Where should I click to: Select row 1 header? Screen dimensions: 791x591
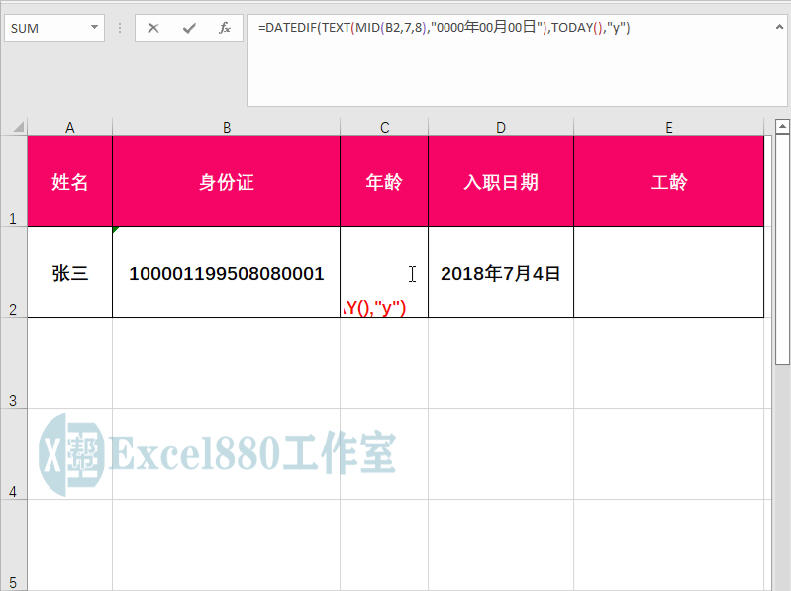14,182
